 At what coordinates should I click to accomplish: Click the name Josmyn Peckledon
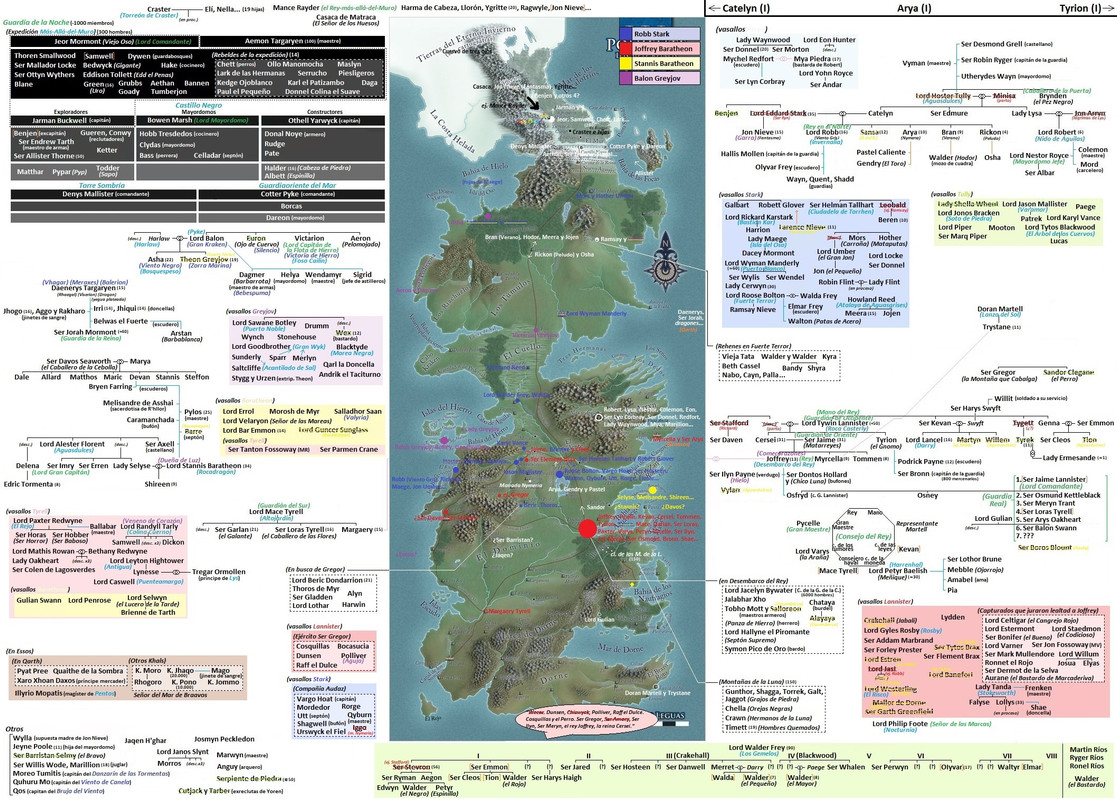coord(224,739)
